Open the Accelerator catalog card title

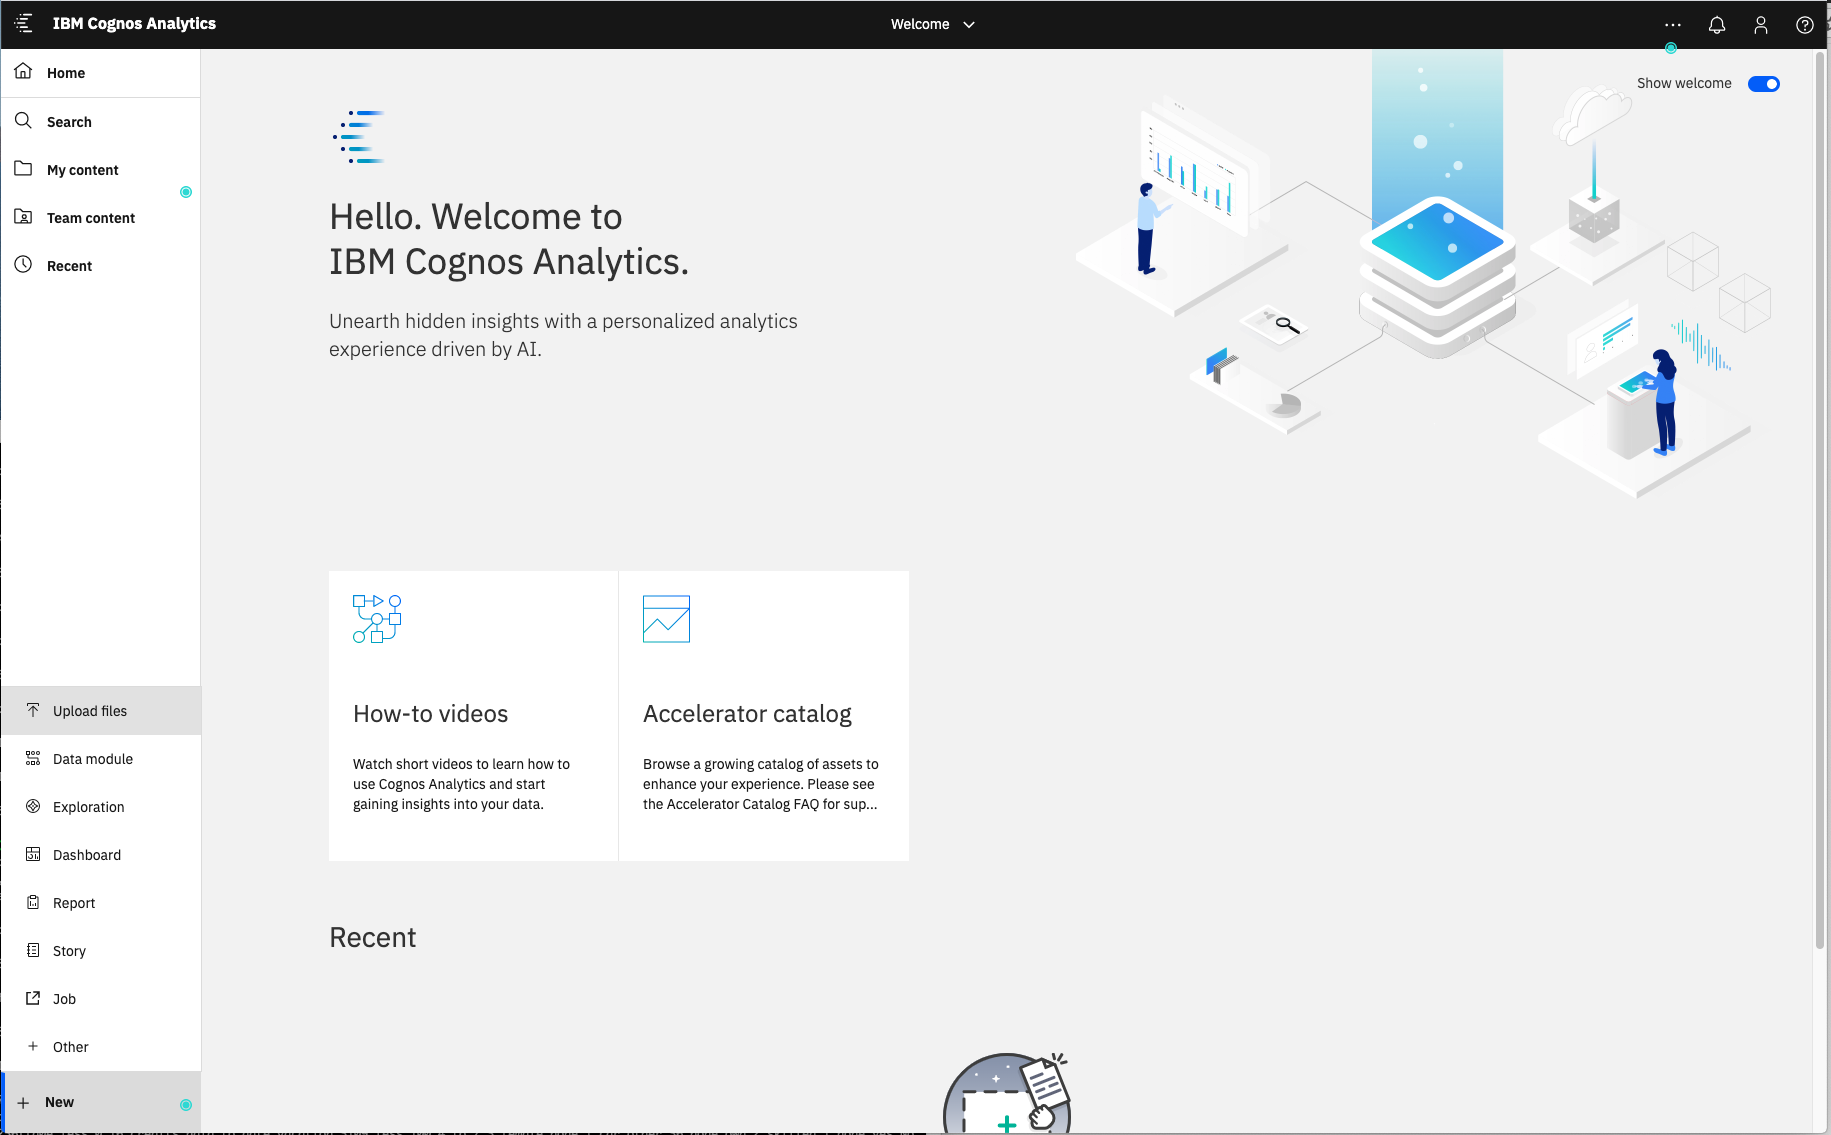(747, 714)
